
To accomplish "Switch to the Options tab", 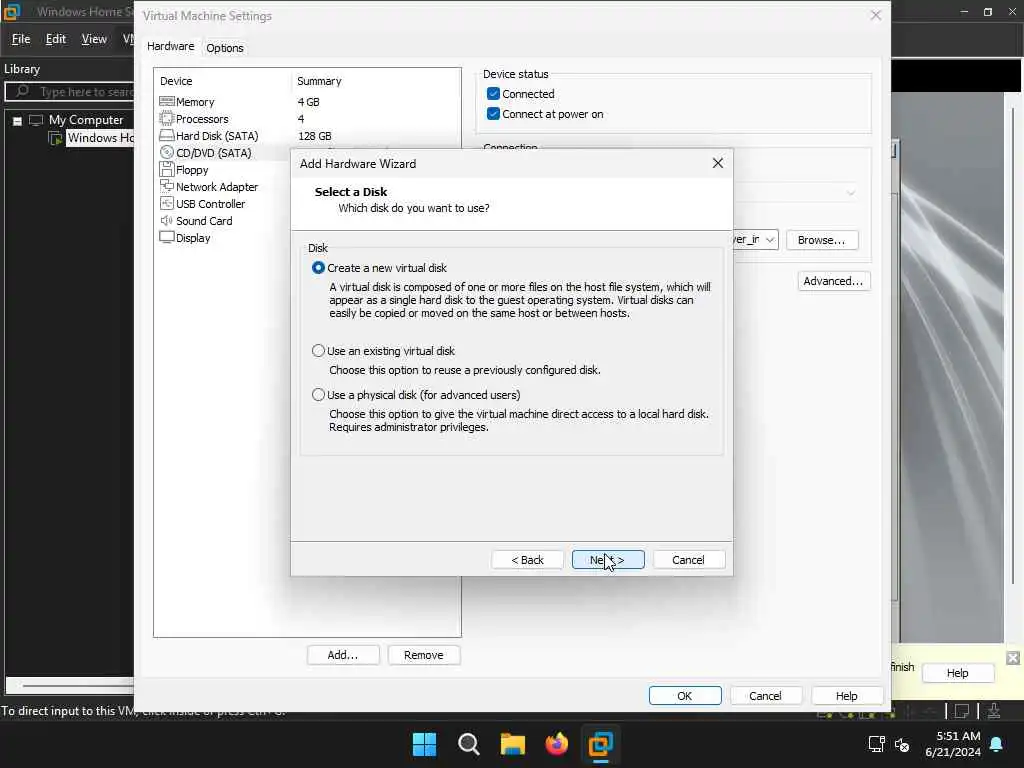I will pyautogui.click(x=225, y=48).
